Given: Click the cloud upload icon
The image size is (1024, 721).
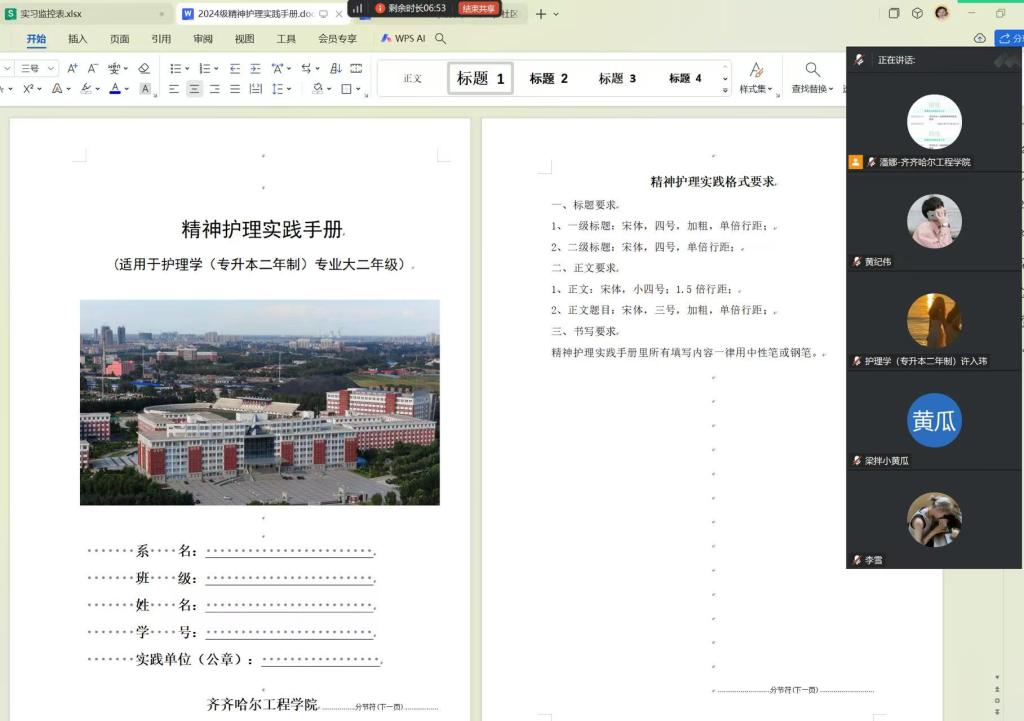Looking at the screenshot, I should pyautogui.click(x=979, y=39).
